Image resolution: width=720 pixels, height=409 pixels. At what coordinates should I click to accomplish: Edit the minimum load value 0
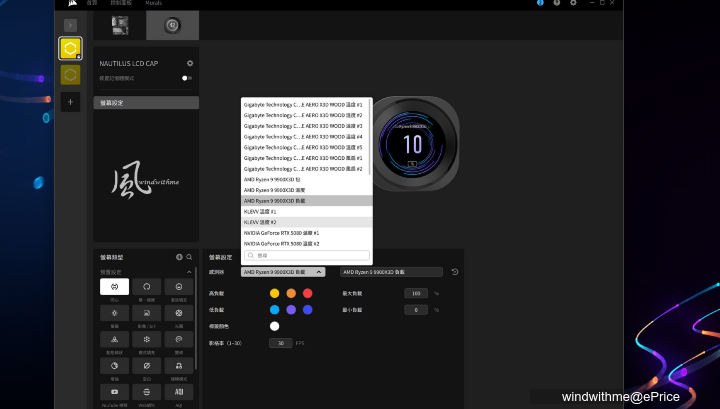(416, 310)
